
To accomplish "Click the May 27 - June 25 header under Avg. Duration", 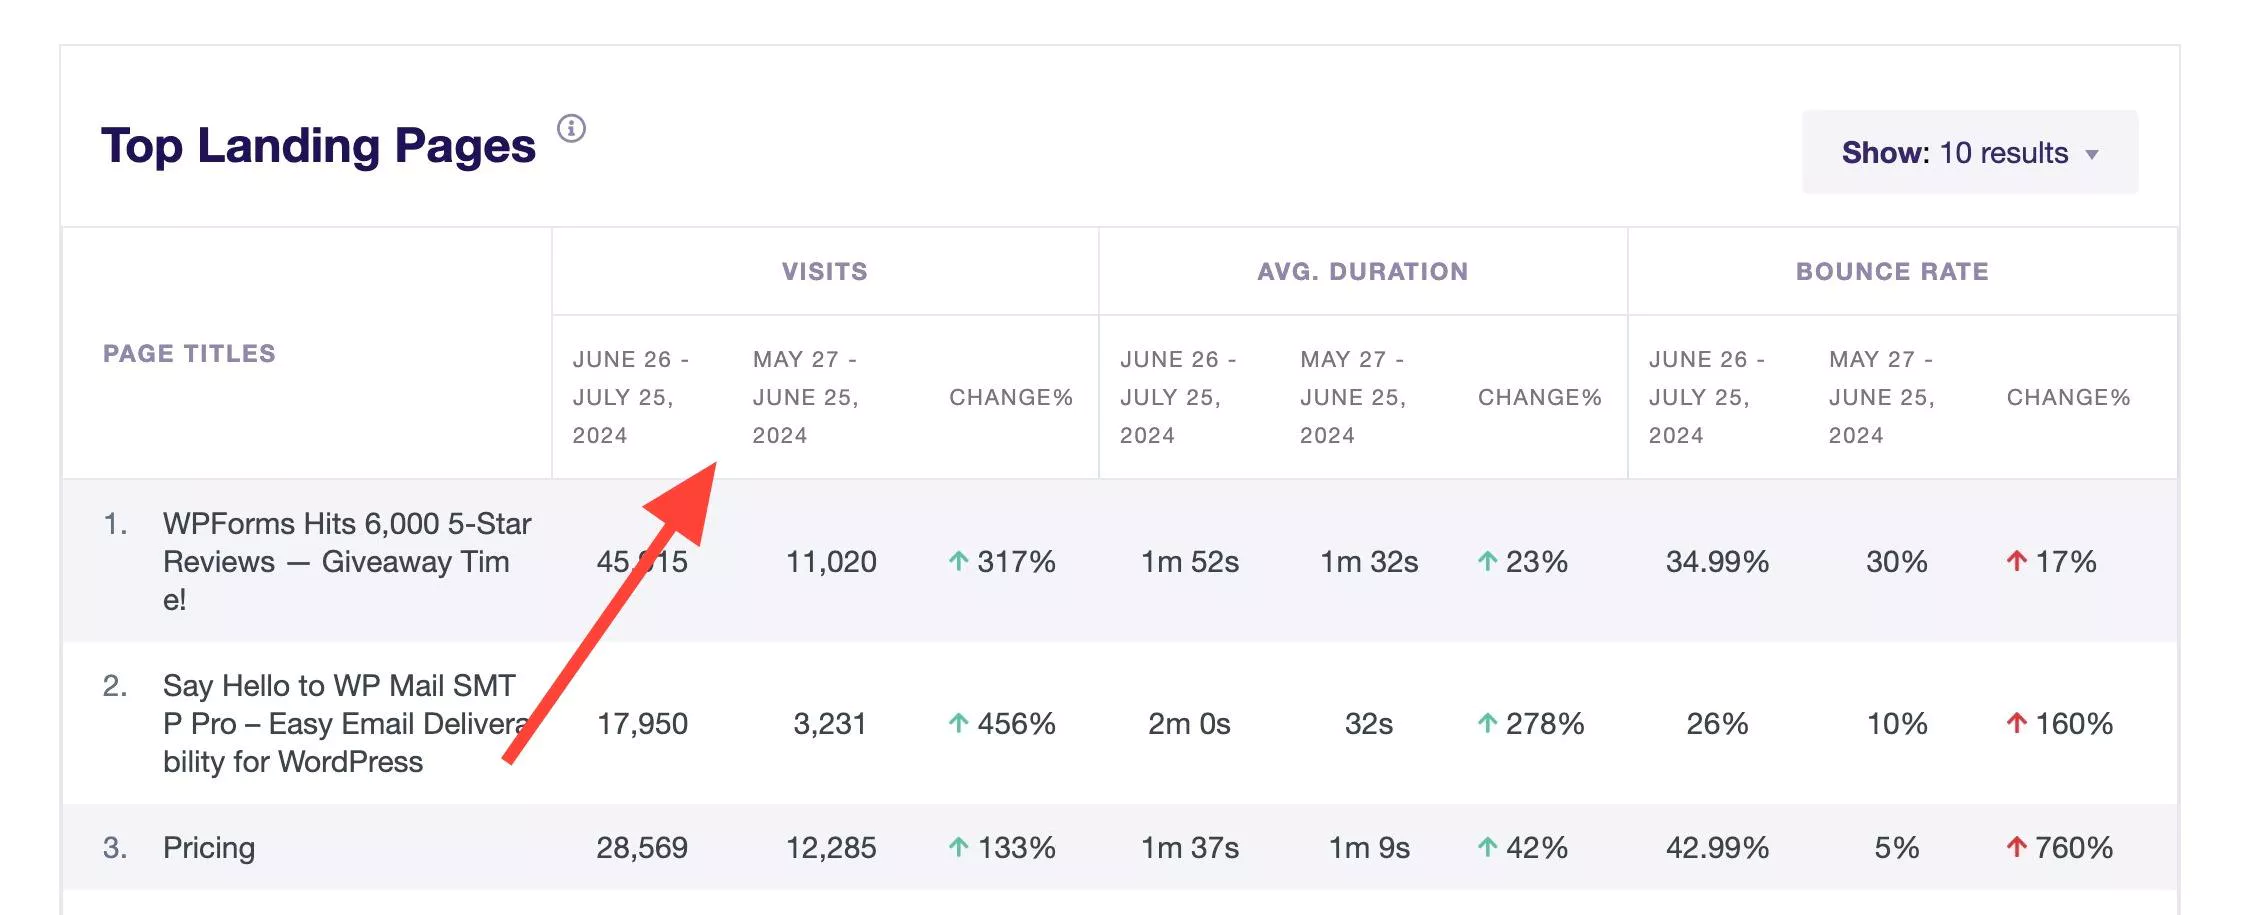I will pyautogui.click(x=1353, y=397).
